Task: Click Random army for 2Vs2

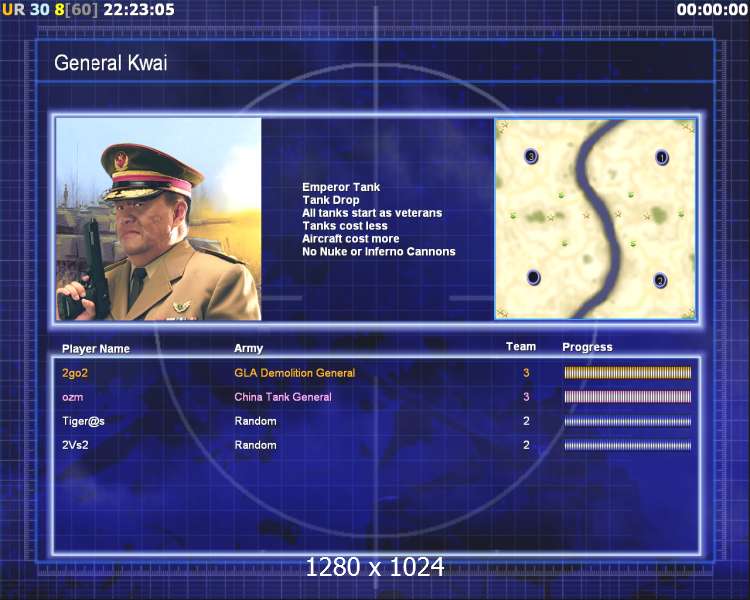Action: [255, 445]
